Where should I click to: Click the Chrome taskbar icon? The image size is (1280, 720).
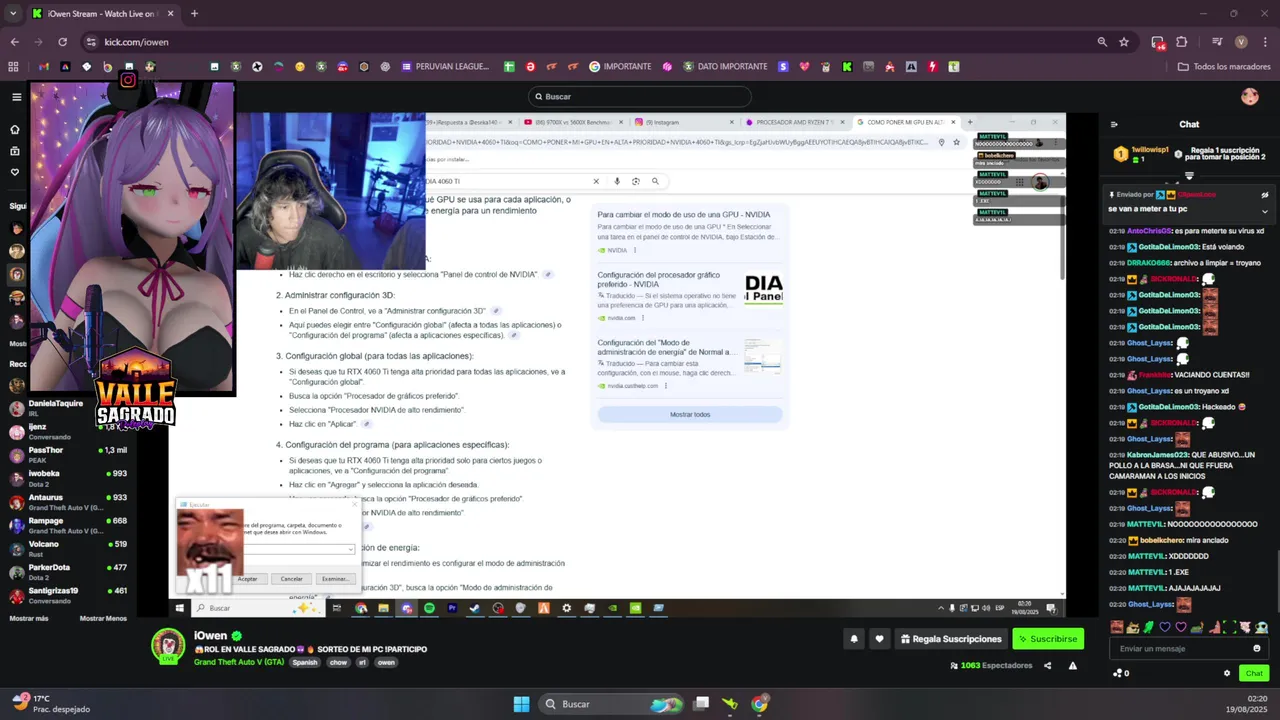click(759, 704)
